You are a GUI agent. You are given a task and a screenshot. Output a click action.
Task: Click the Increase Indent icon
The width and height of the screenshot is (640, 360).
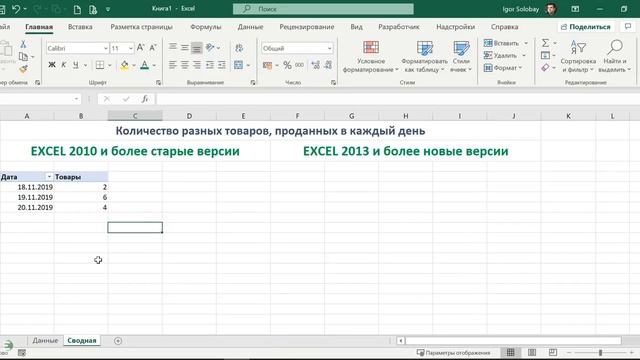pos(222,65)
